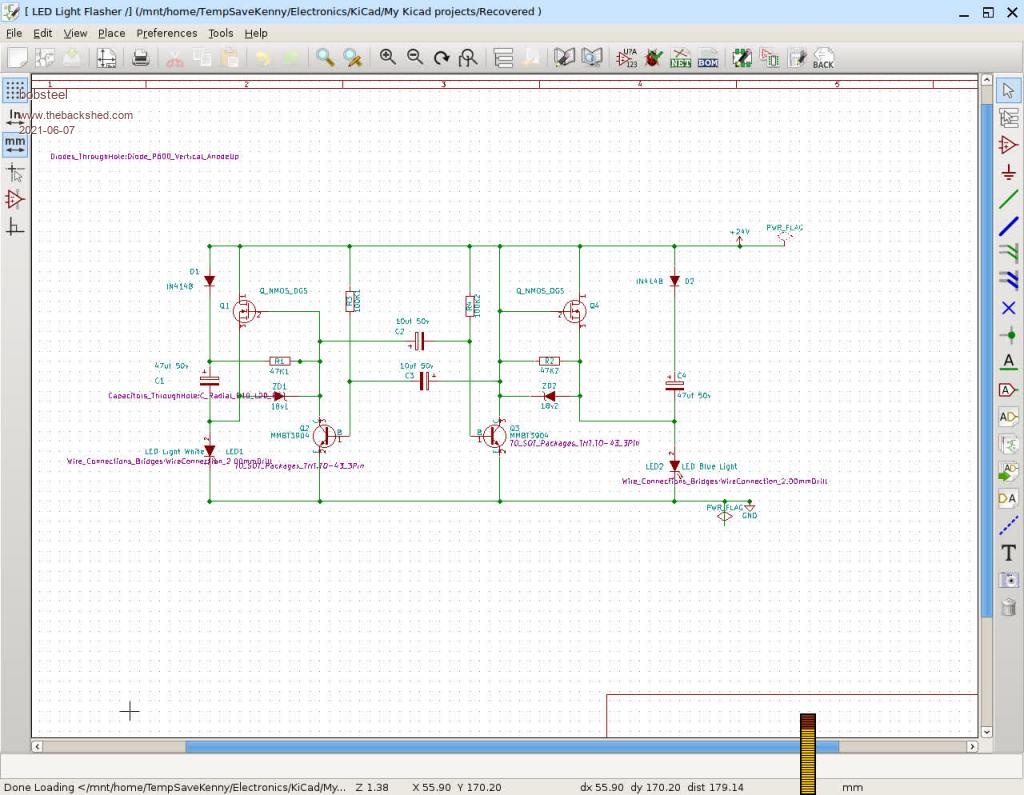This screenshot has height=795, width=1024.
Task: Toggle grid visibility button
Action: [15, 91]
